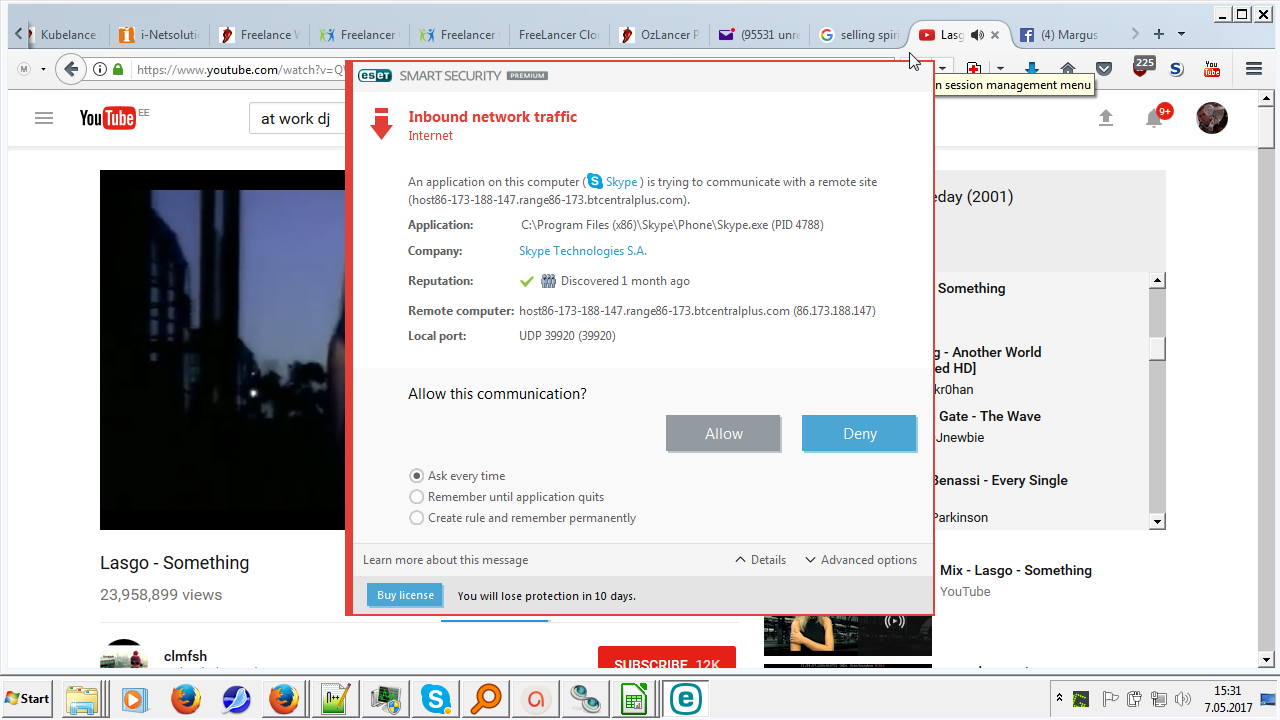The image size is (1280, 720).
Task: Click the Lasgo video player
Action: (x=223, y=350)
